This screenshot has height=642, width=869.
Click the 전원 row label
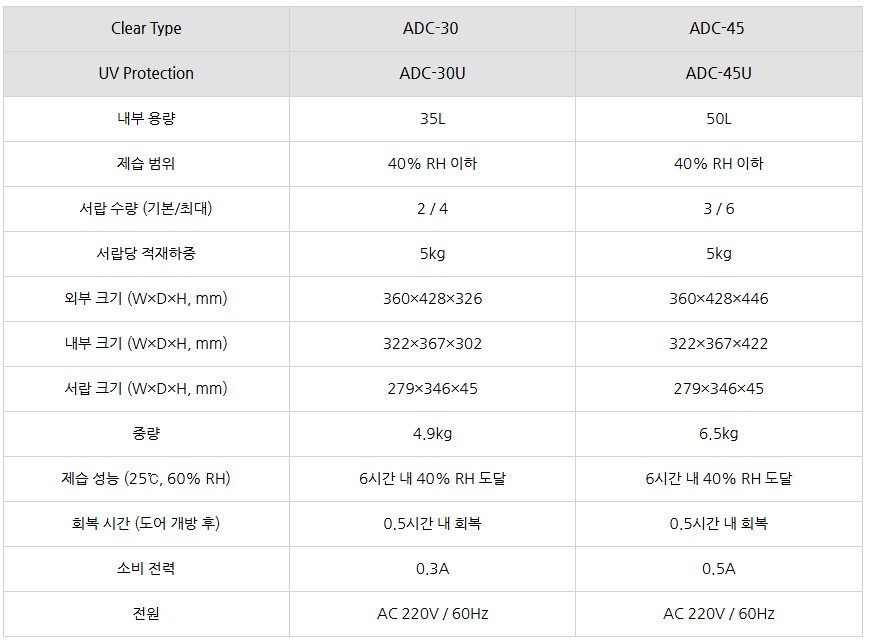click(146, 614)
